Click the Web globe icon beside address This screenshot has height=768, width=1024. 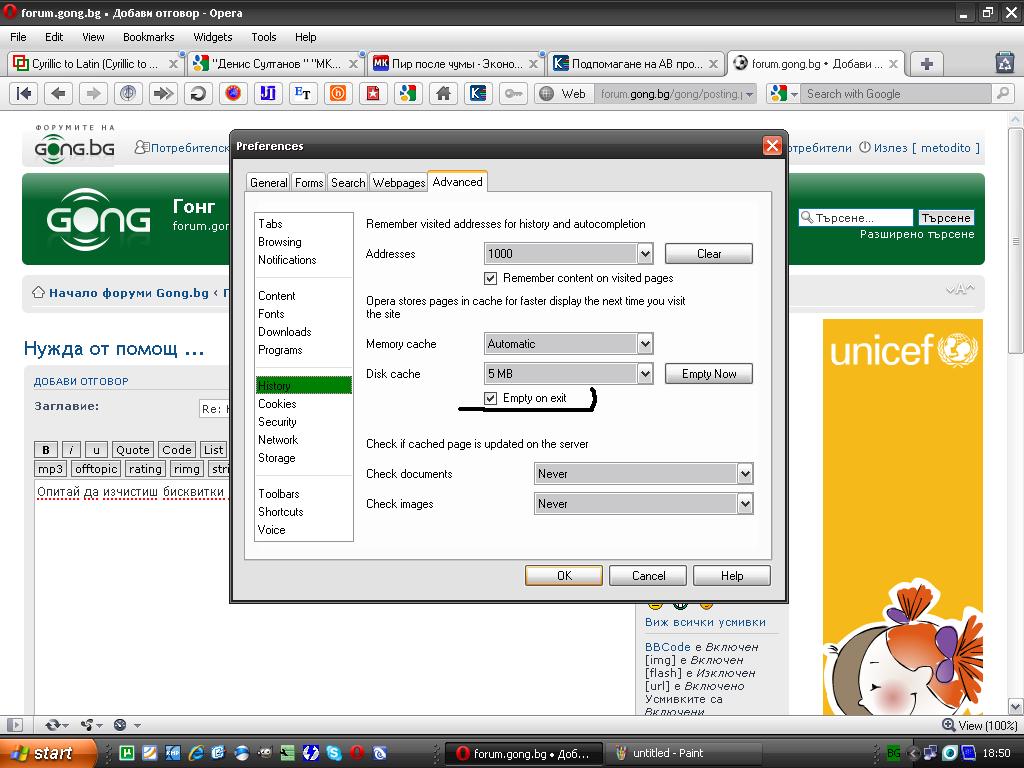coord(547,94)
